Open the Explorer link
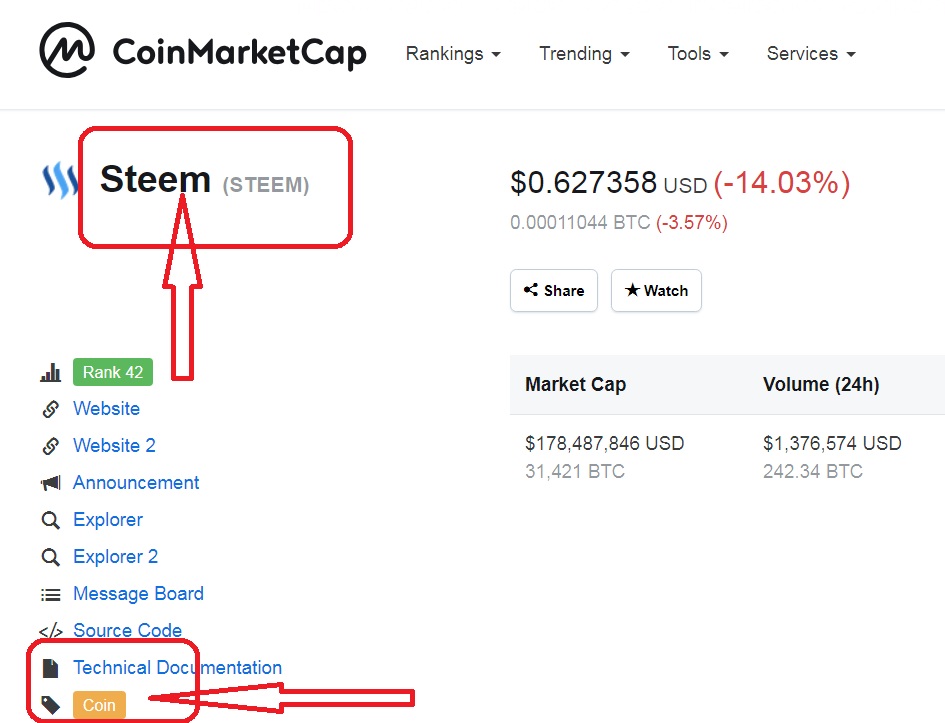The image size is (945, 723). [108, 519]
